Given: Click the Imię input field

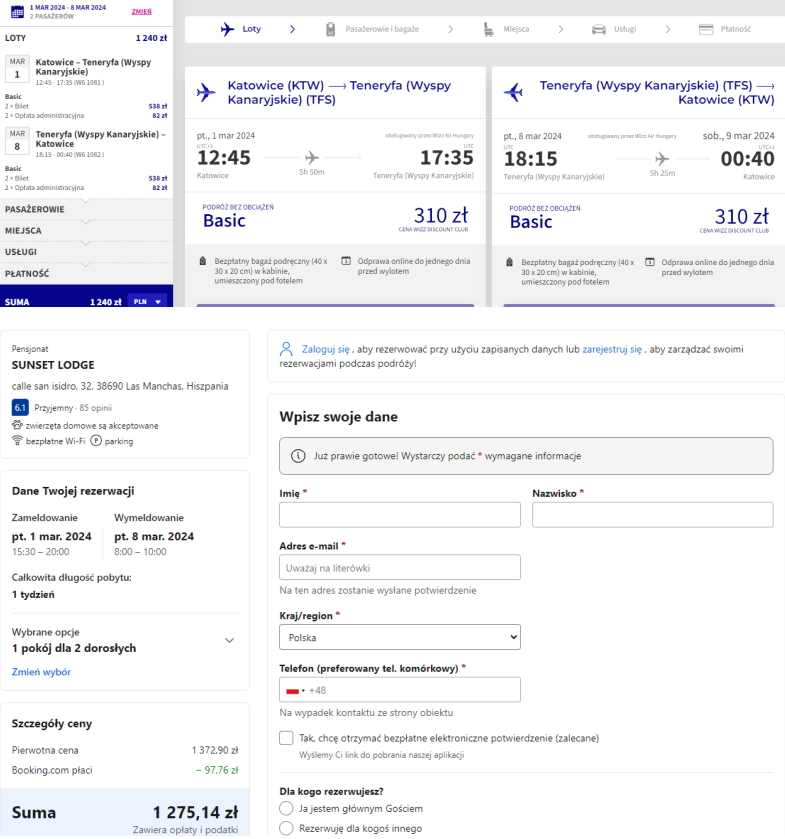Looking at the screenshot, I should tap(400, 515).
